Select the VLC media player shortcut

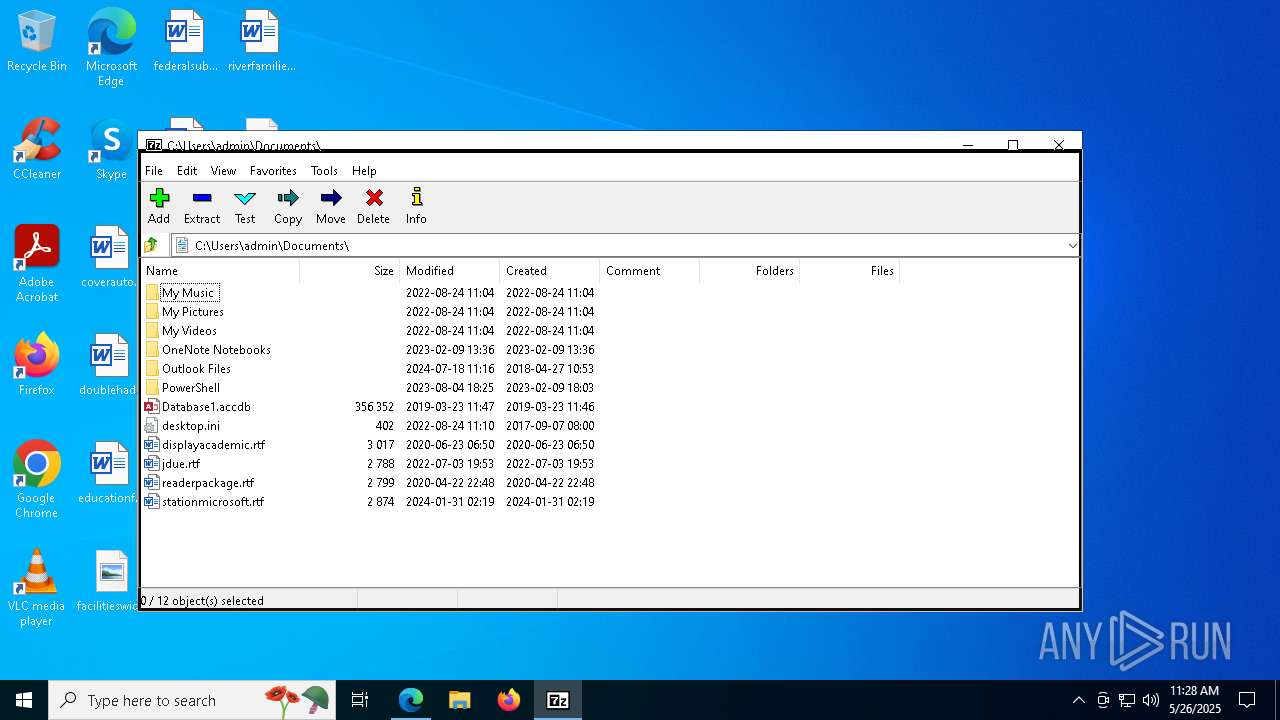point(37,588)
